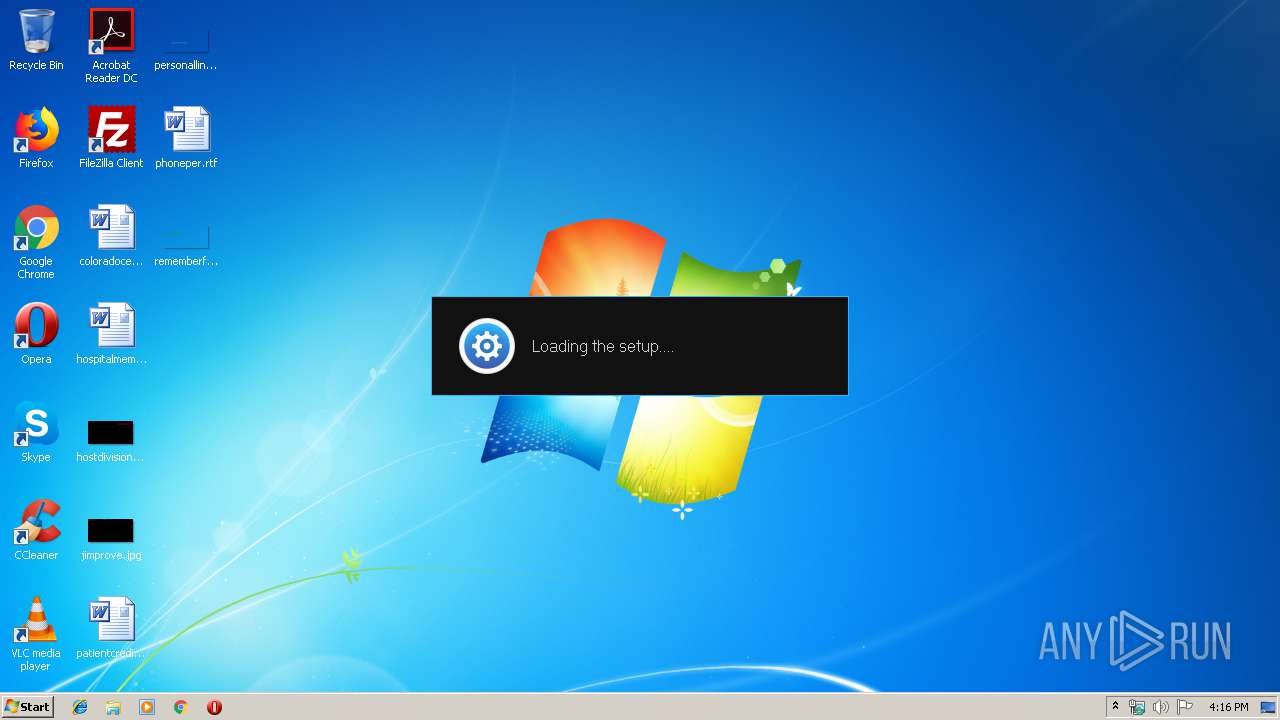1280x720 pixels.
Task: Select the phoneper.rtf document
Action: [x=186, y=138]
